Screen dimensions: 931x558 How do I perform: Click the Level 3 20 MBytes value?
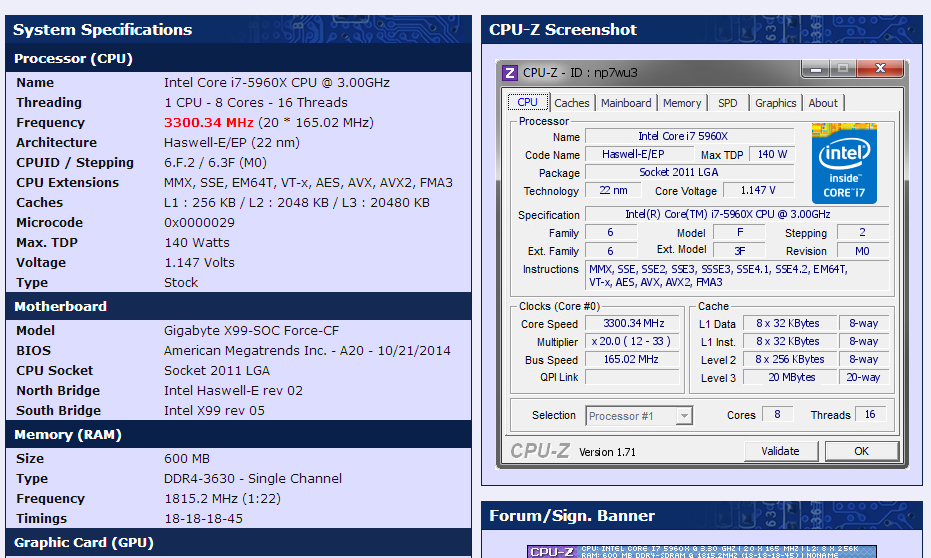[x=790, y=378]
